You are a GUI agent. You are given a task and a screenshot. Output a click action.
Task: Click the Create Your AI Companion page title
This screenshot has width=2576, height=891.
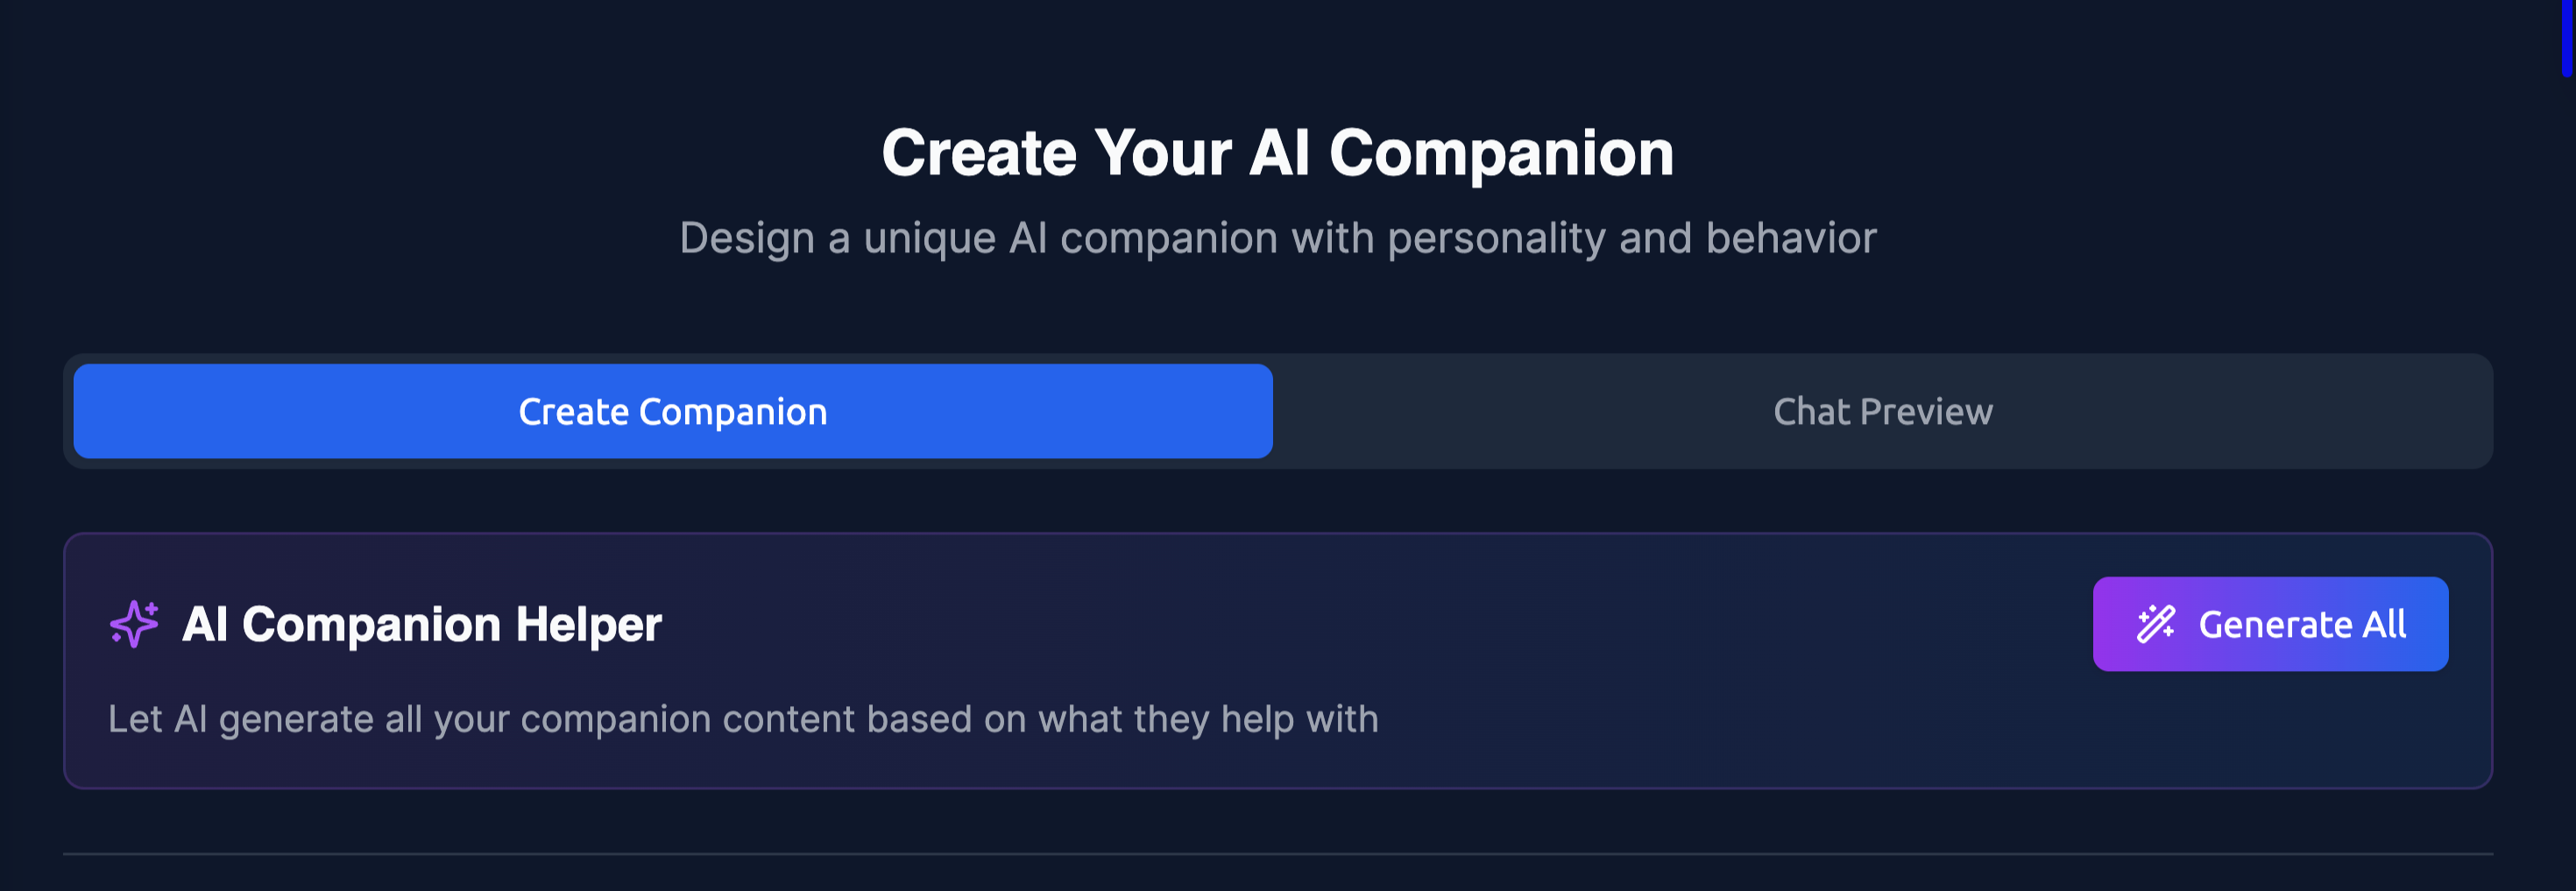1280,152
